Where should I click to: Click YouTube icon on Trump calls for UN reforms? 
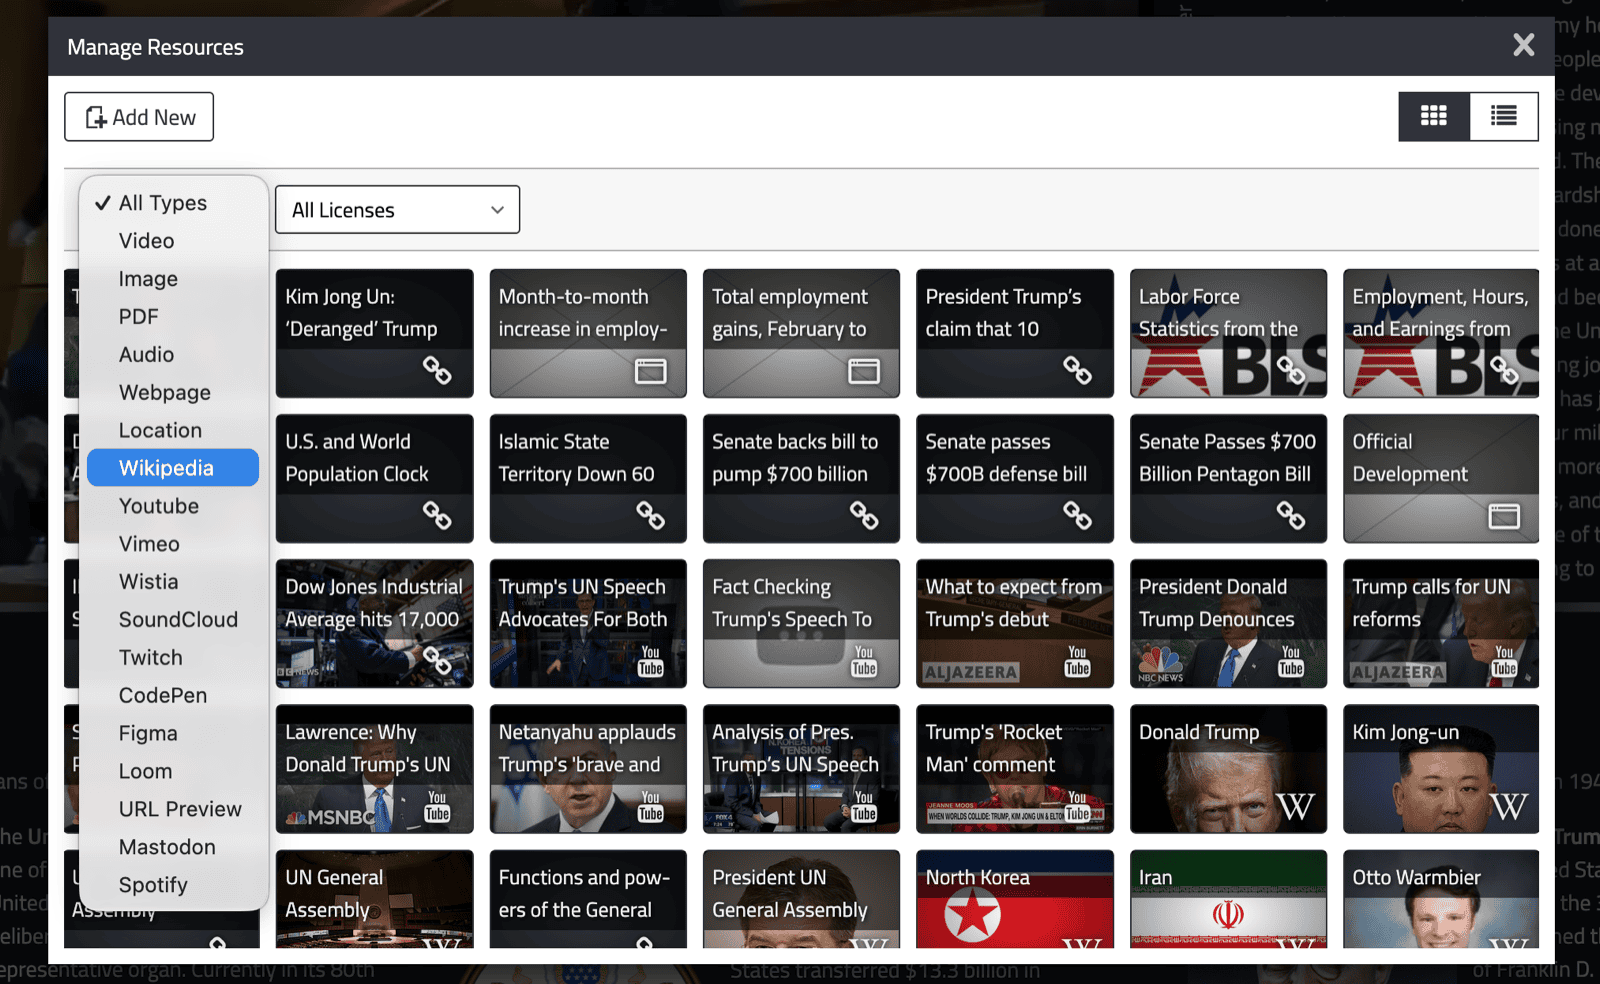[1504, 661]
